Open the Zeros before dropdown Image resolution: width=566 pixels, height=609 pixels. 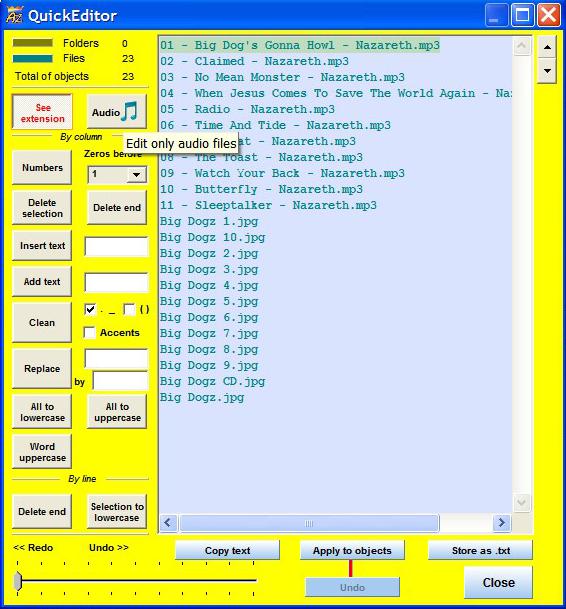tap(136, 175)
